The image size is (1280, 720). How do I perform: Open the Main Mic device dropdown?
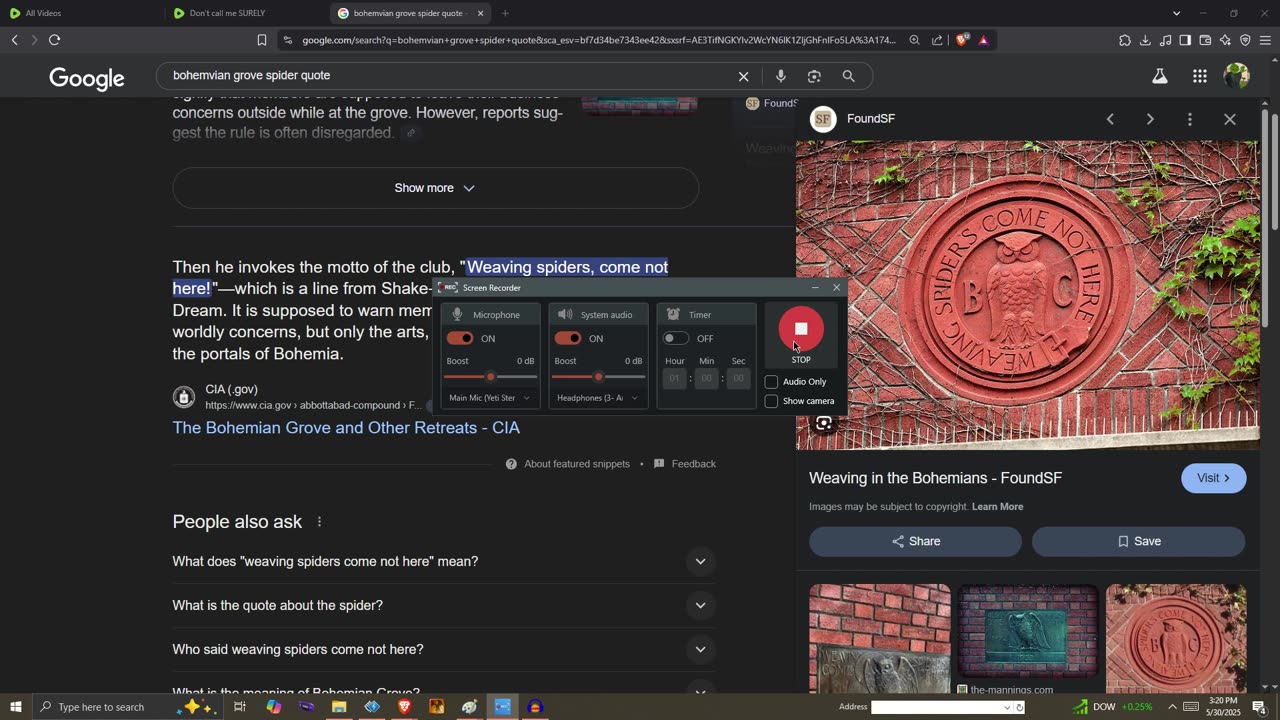click(x=490, y=398)
